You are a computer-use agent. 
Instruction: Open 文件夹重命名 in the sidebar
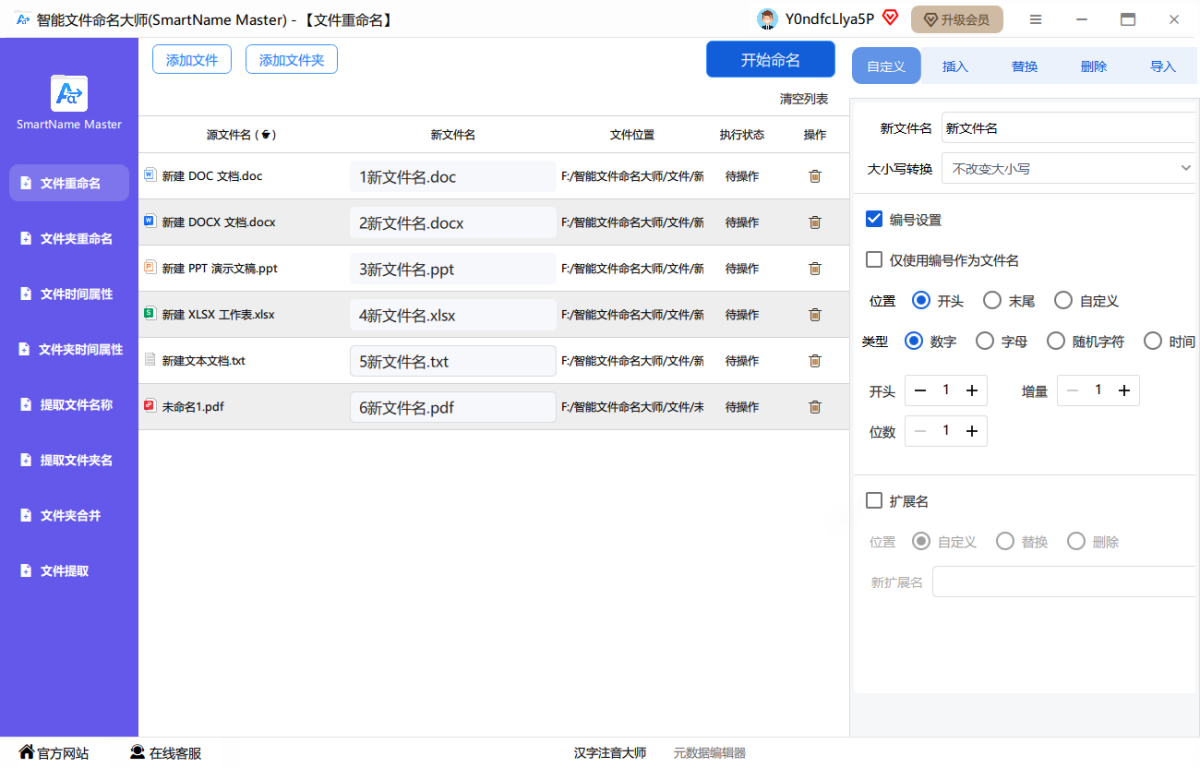click(x=76, y=239)
